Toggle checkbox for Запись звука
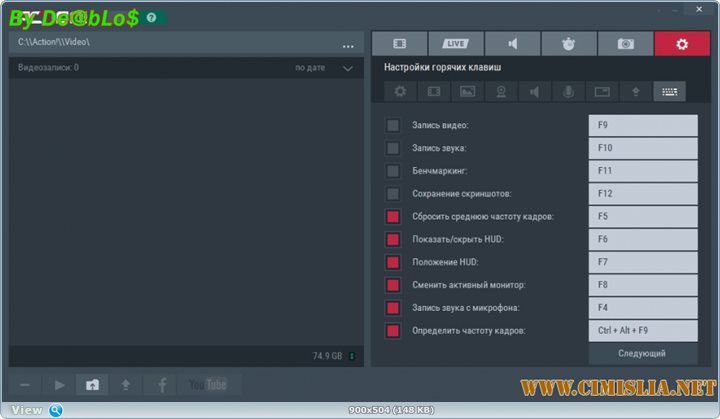 (x=393, y=148)
